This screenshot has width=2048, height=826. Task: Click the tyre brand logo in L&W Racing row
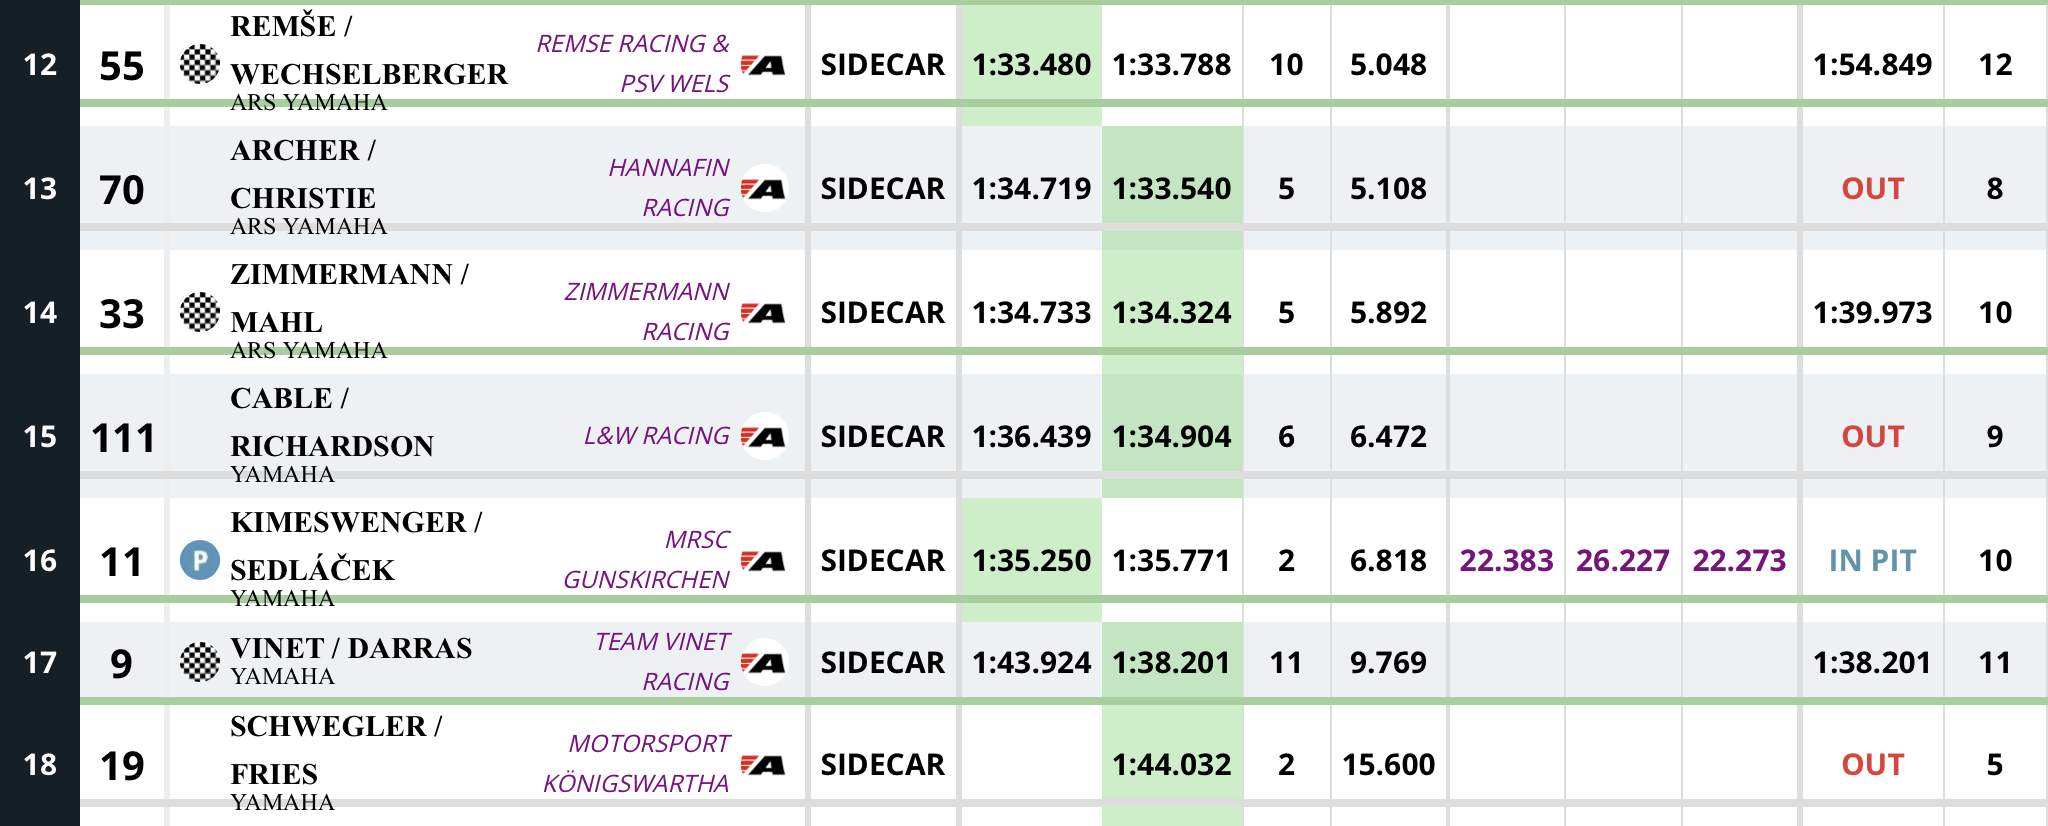(764, 436)
